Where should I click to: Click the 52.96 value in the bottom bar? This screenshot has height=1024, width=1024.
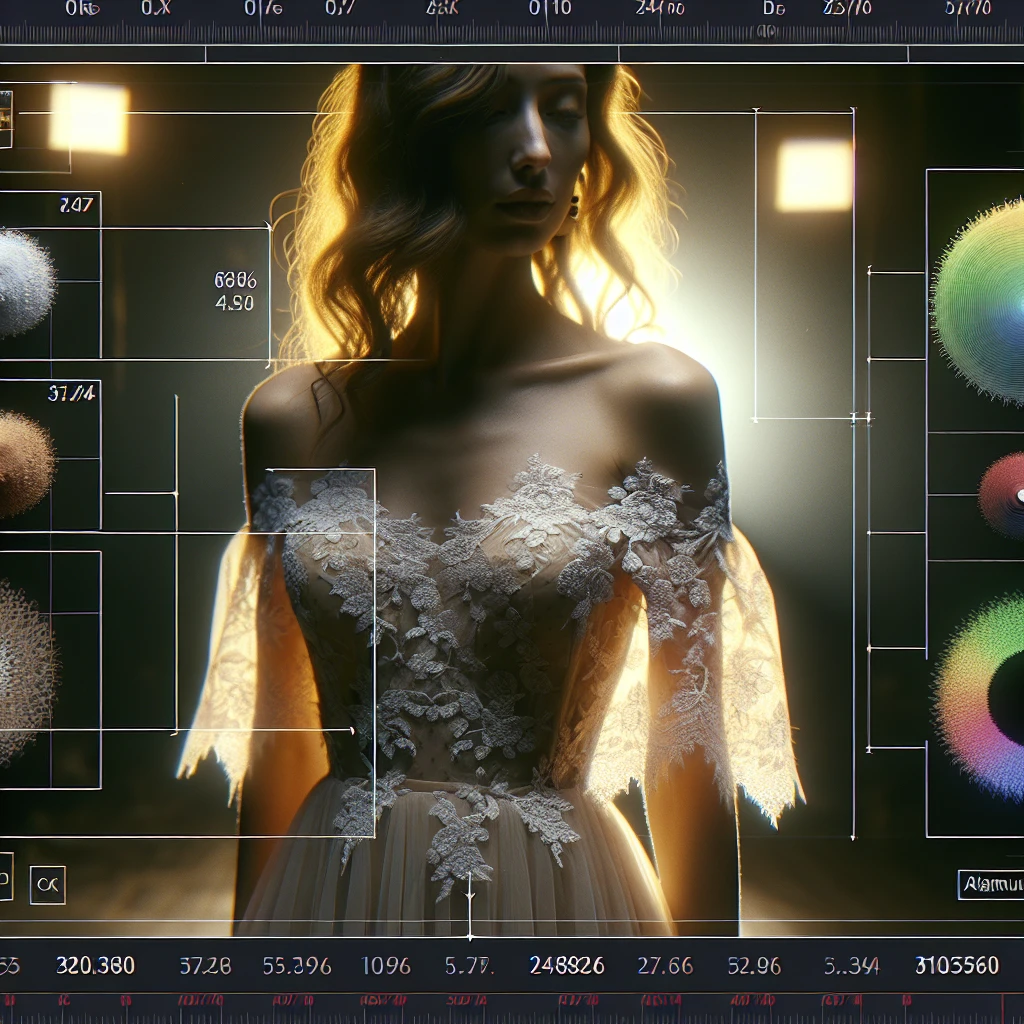pos(754,966)
